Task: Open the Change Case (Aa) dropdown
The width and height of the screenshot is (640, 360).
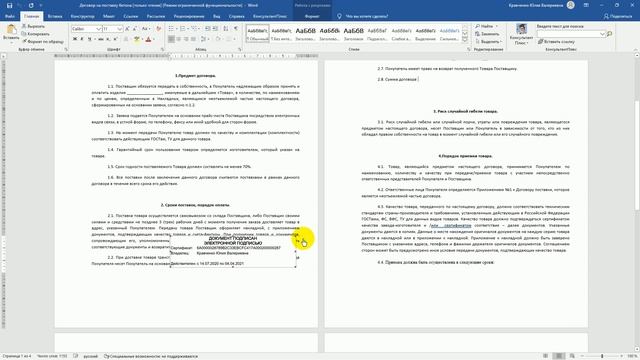Action: click(x=146, y=29)
